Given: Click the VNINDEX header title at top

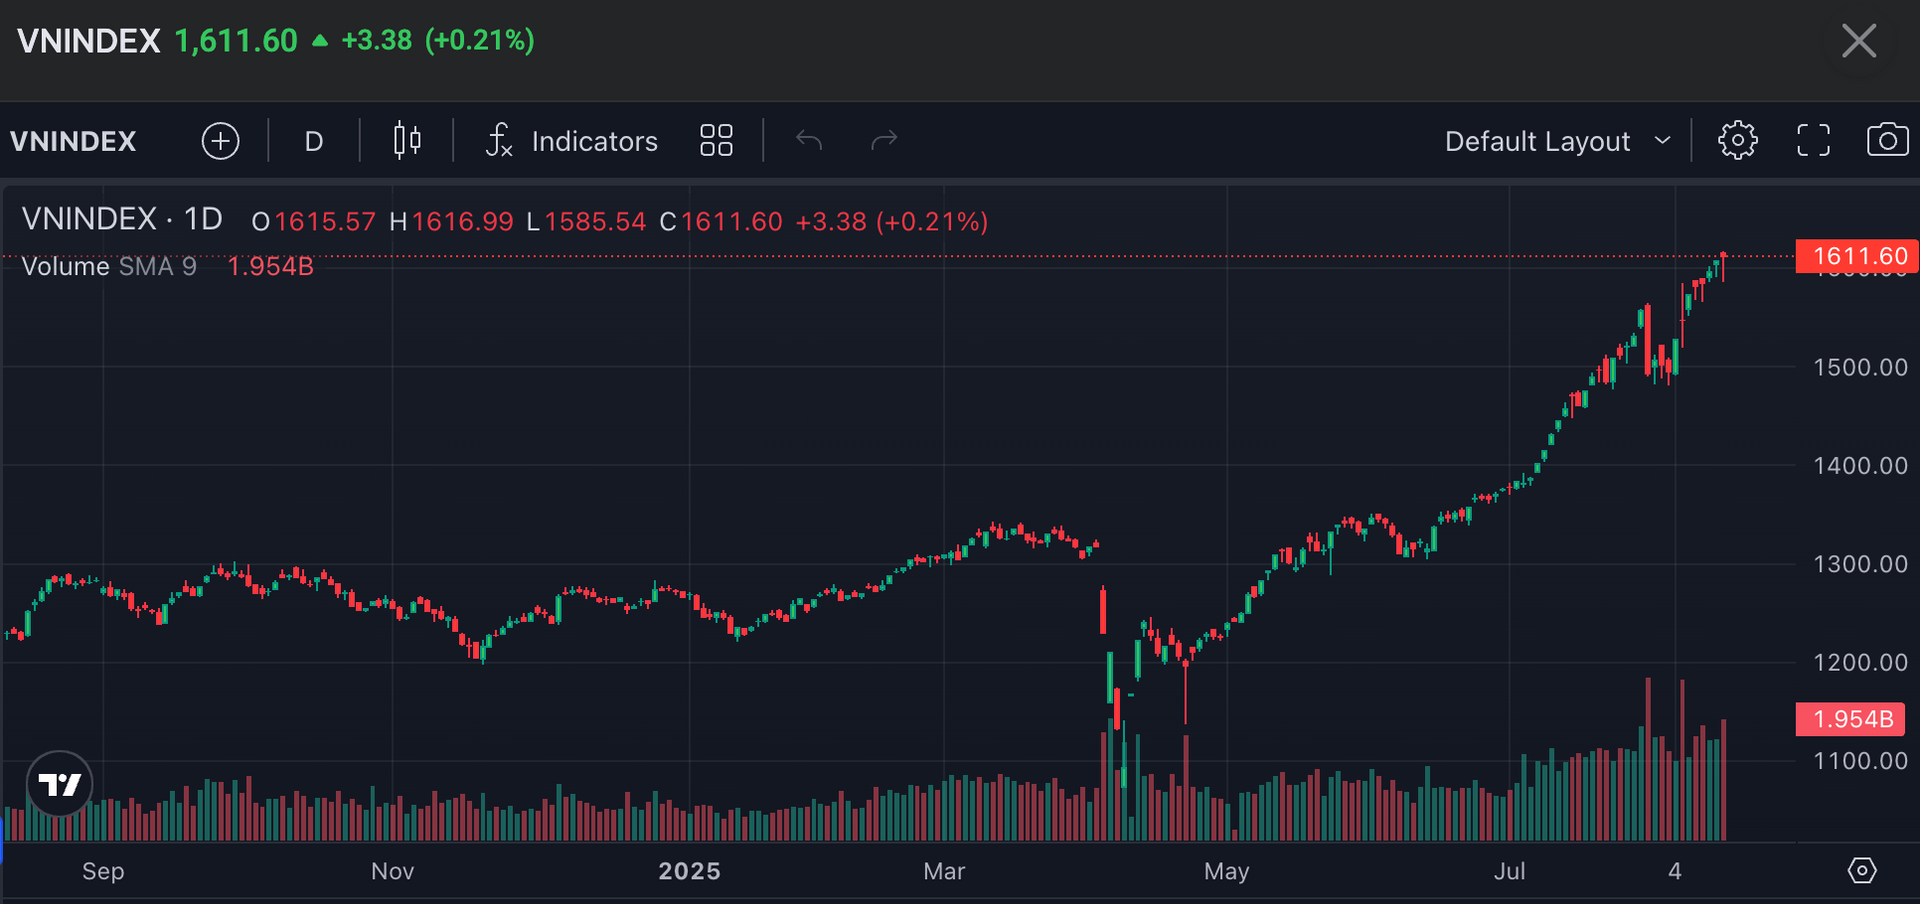Looking at the screenshot, I should [89, 41].
